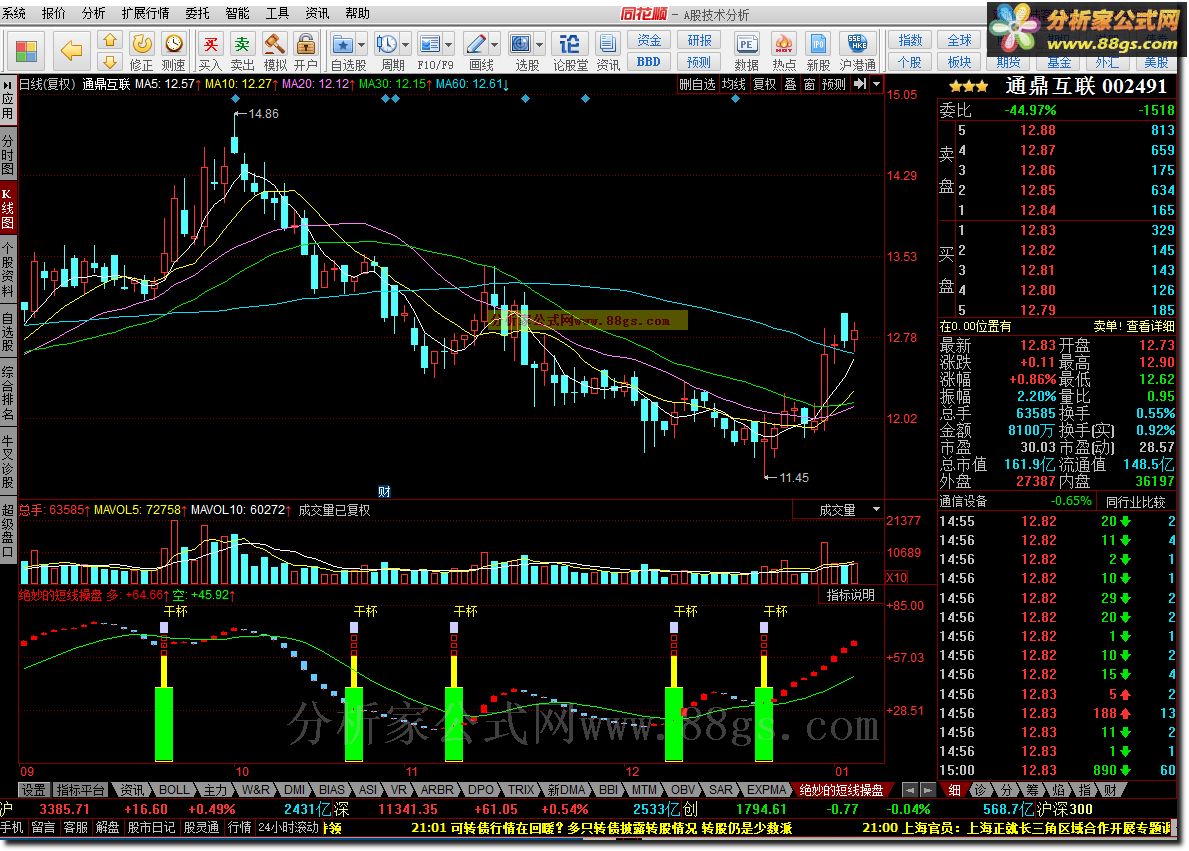This screenshot has height=851, width=1189.
Task: Open the 测速 speed test icon
Action: pos(174,52)
